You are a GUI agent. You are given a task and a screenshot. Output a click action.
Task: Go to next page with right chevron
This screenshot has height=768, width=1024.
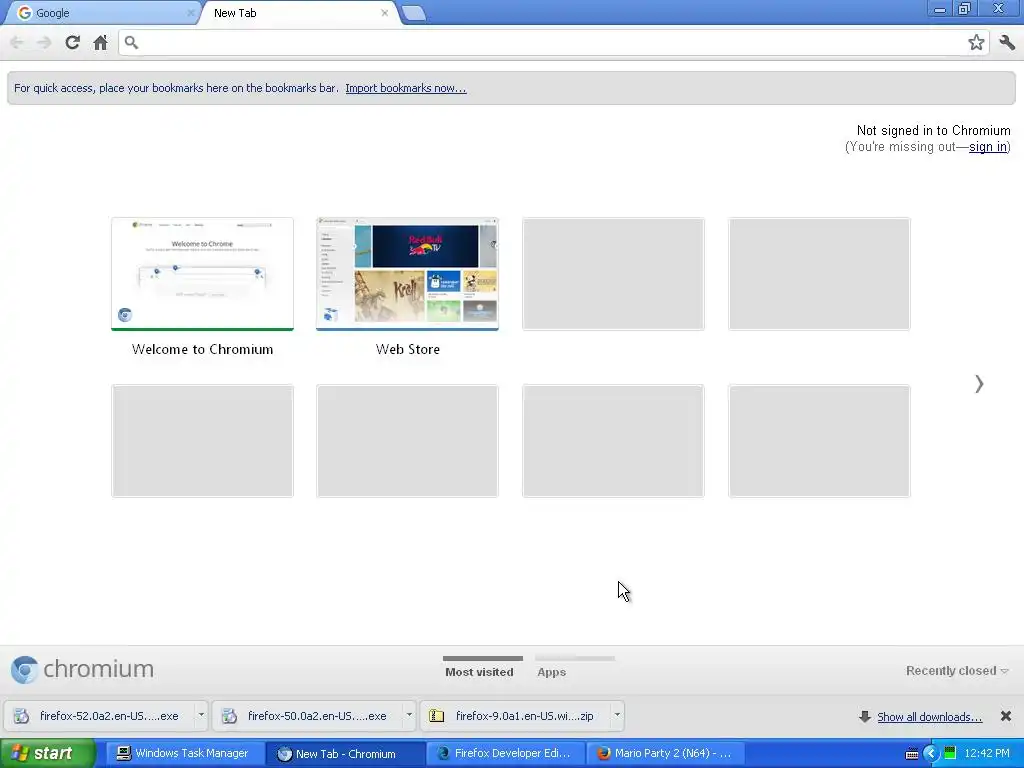click(978, 384)
